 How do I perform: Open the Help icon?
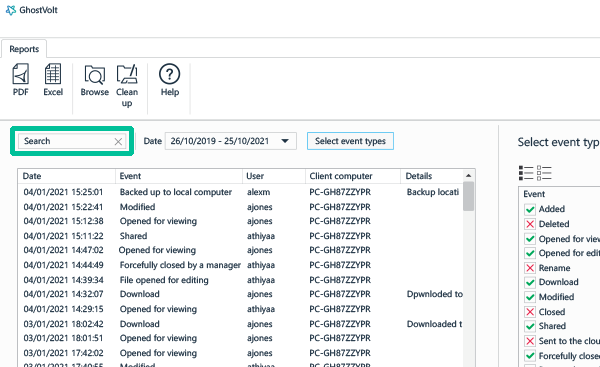[x=170, y=80]
